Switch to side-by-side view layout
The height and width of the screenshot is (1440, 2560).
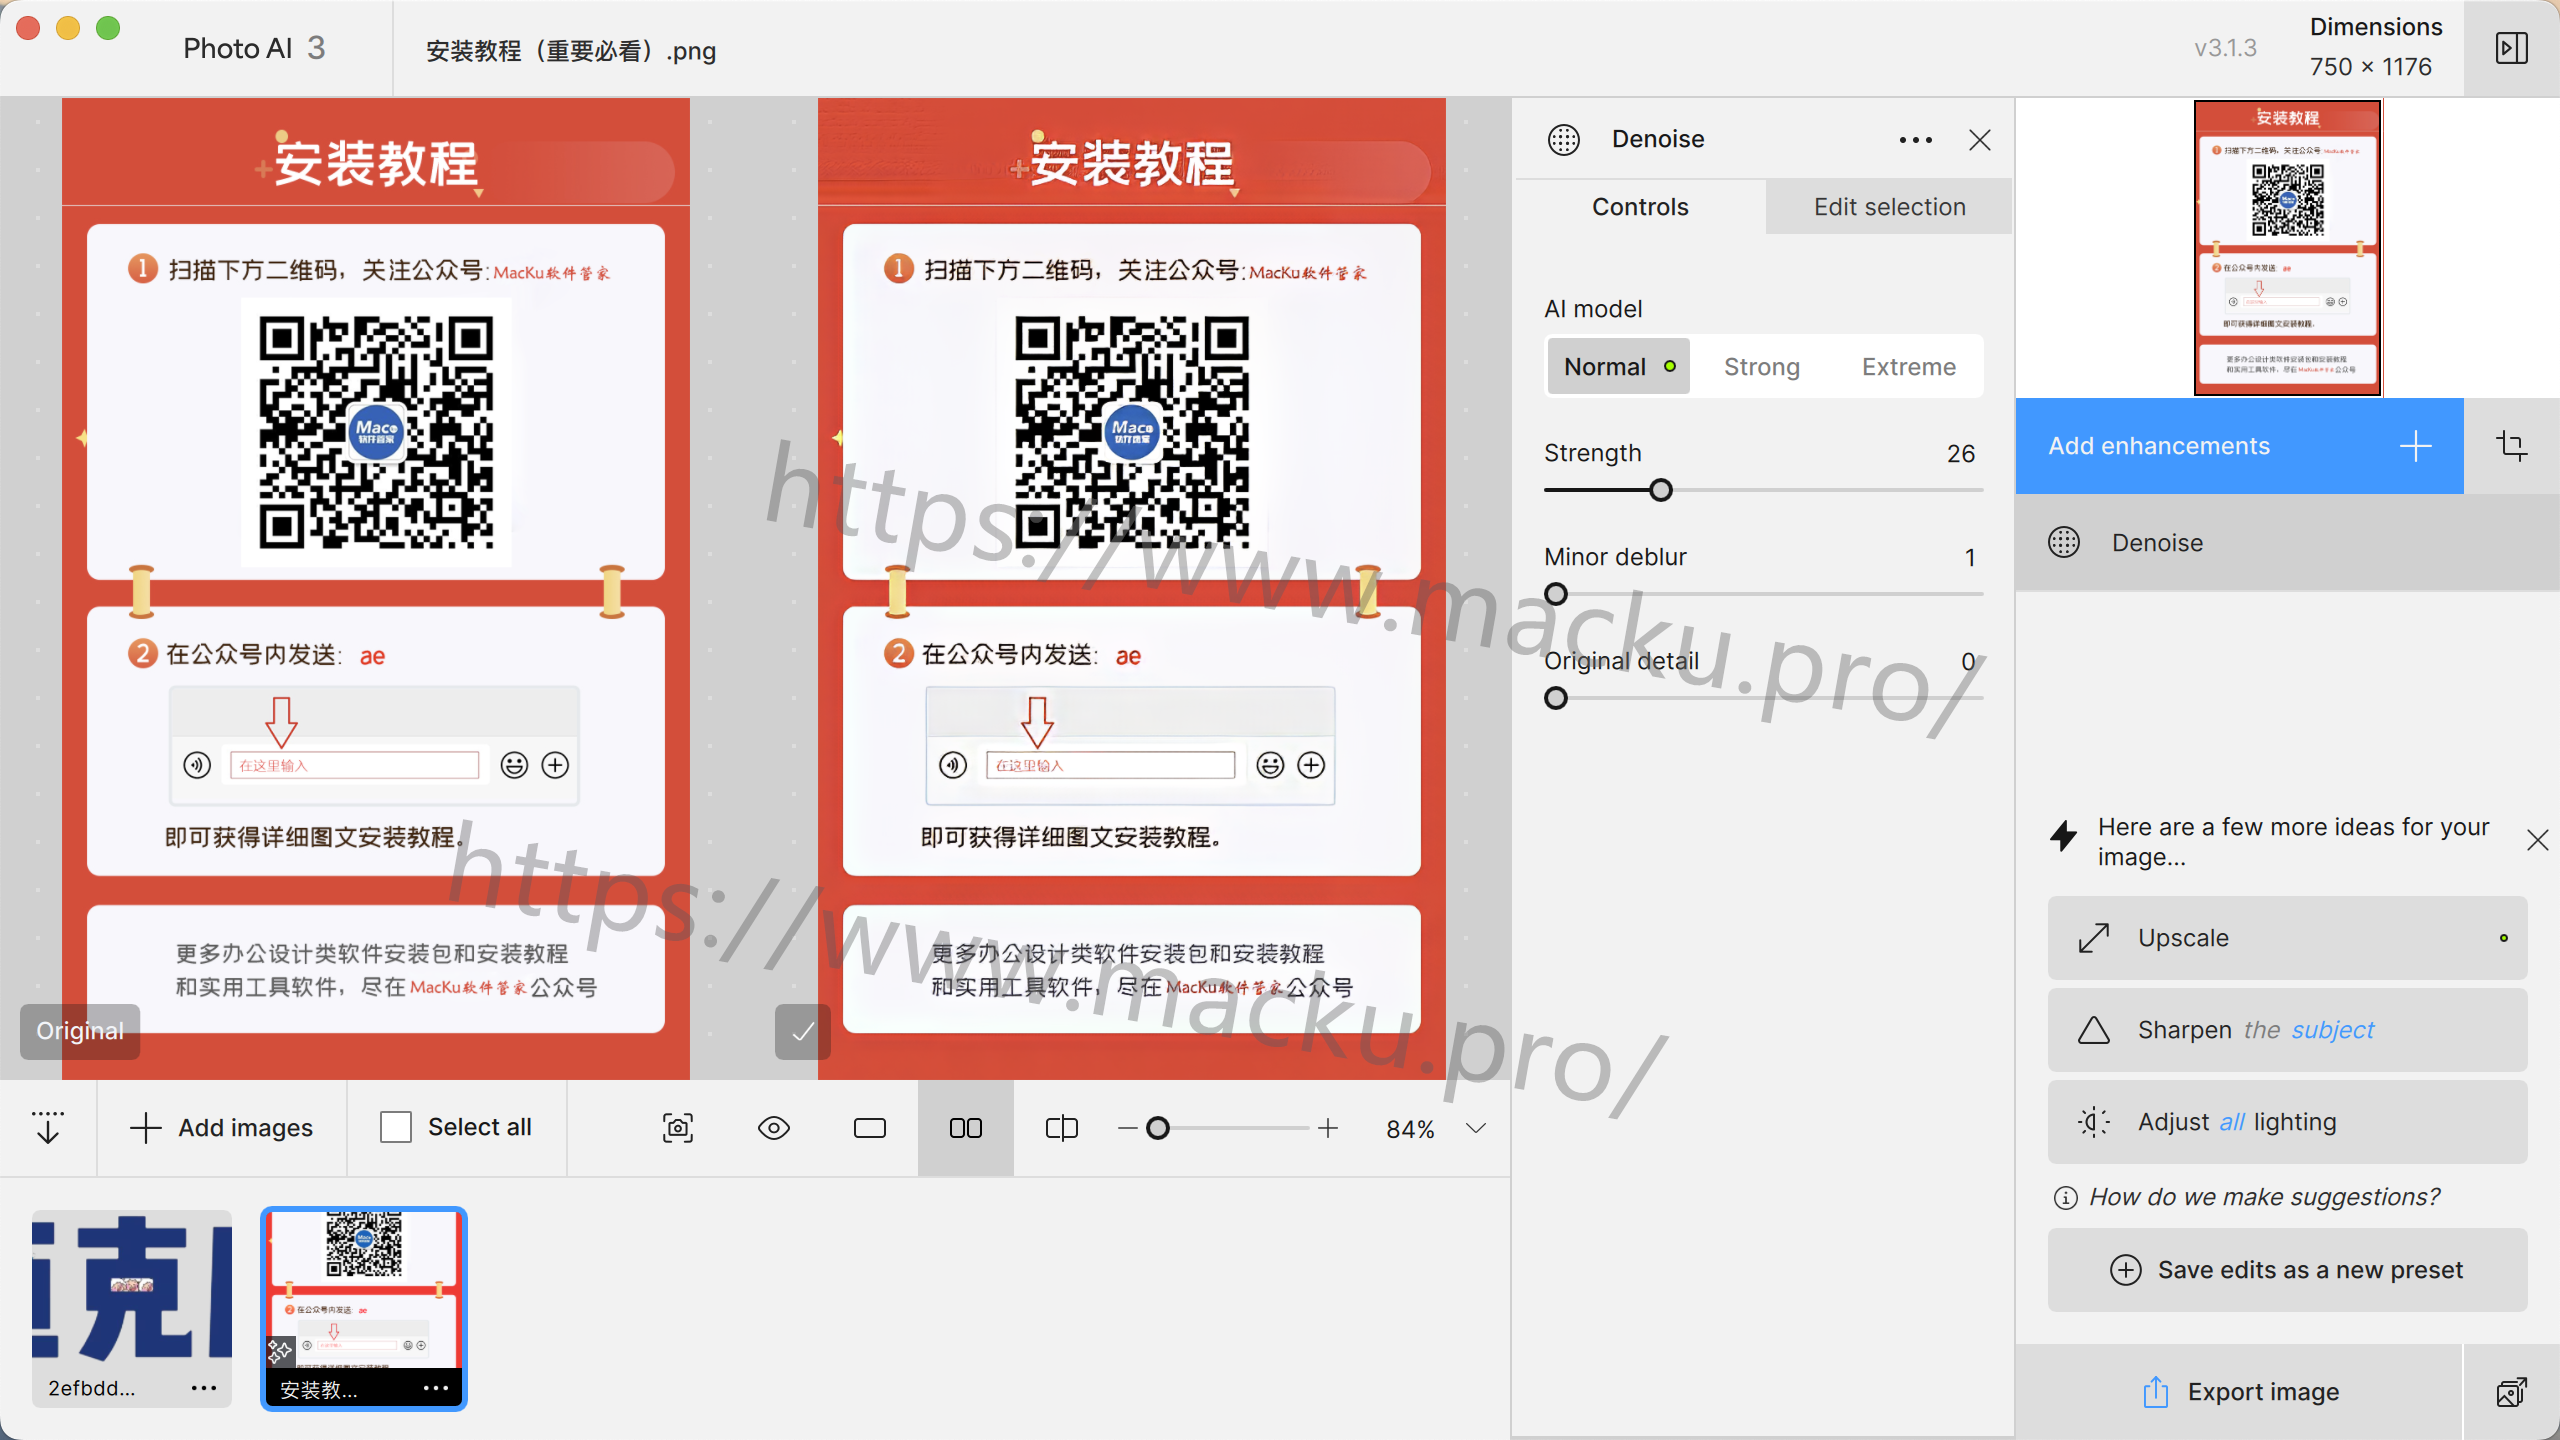click(966, 1128)
